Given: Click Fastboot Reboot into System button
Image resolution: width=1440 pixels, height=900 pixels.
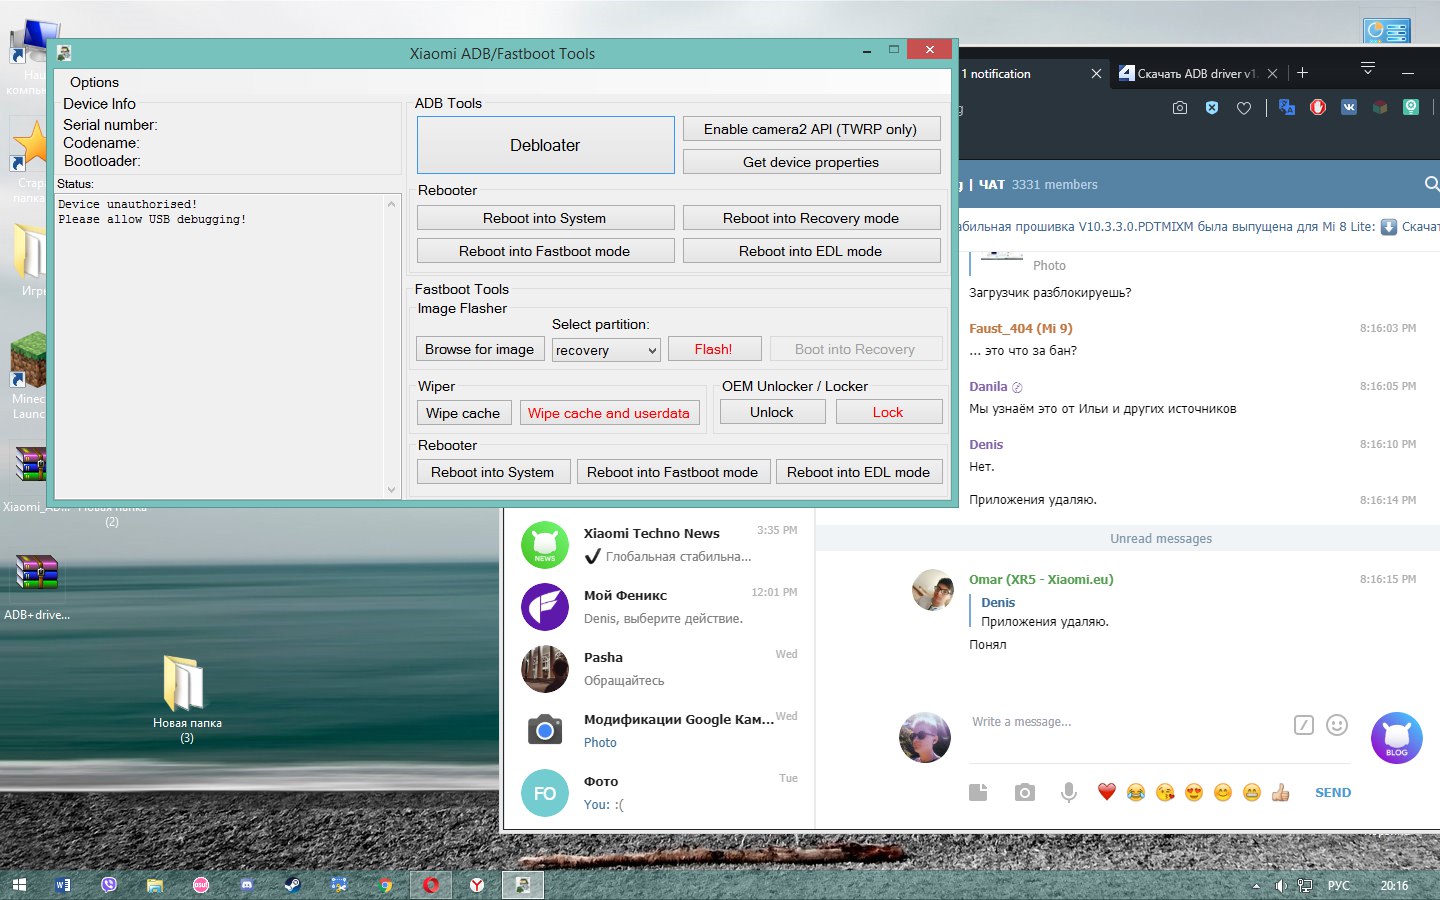Looking at the screenshot, I should pyautogui.click(x=492, y=472).
